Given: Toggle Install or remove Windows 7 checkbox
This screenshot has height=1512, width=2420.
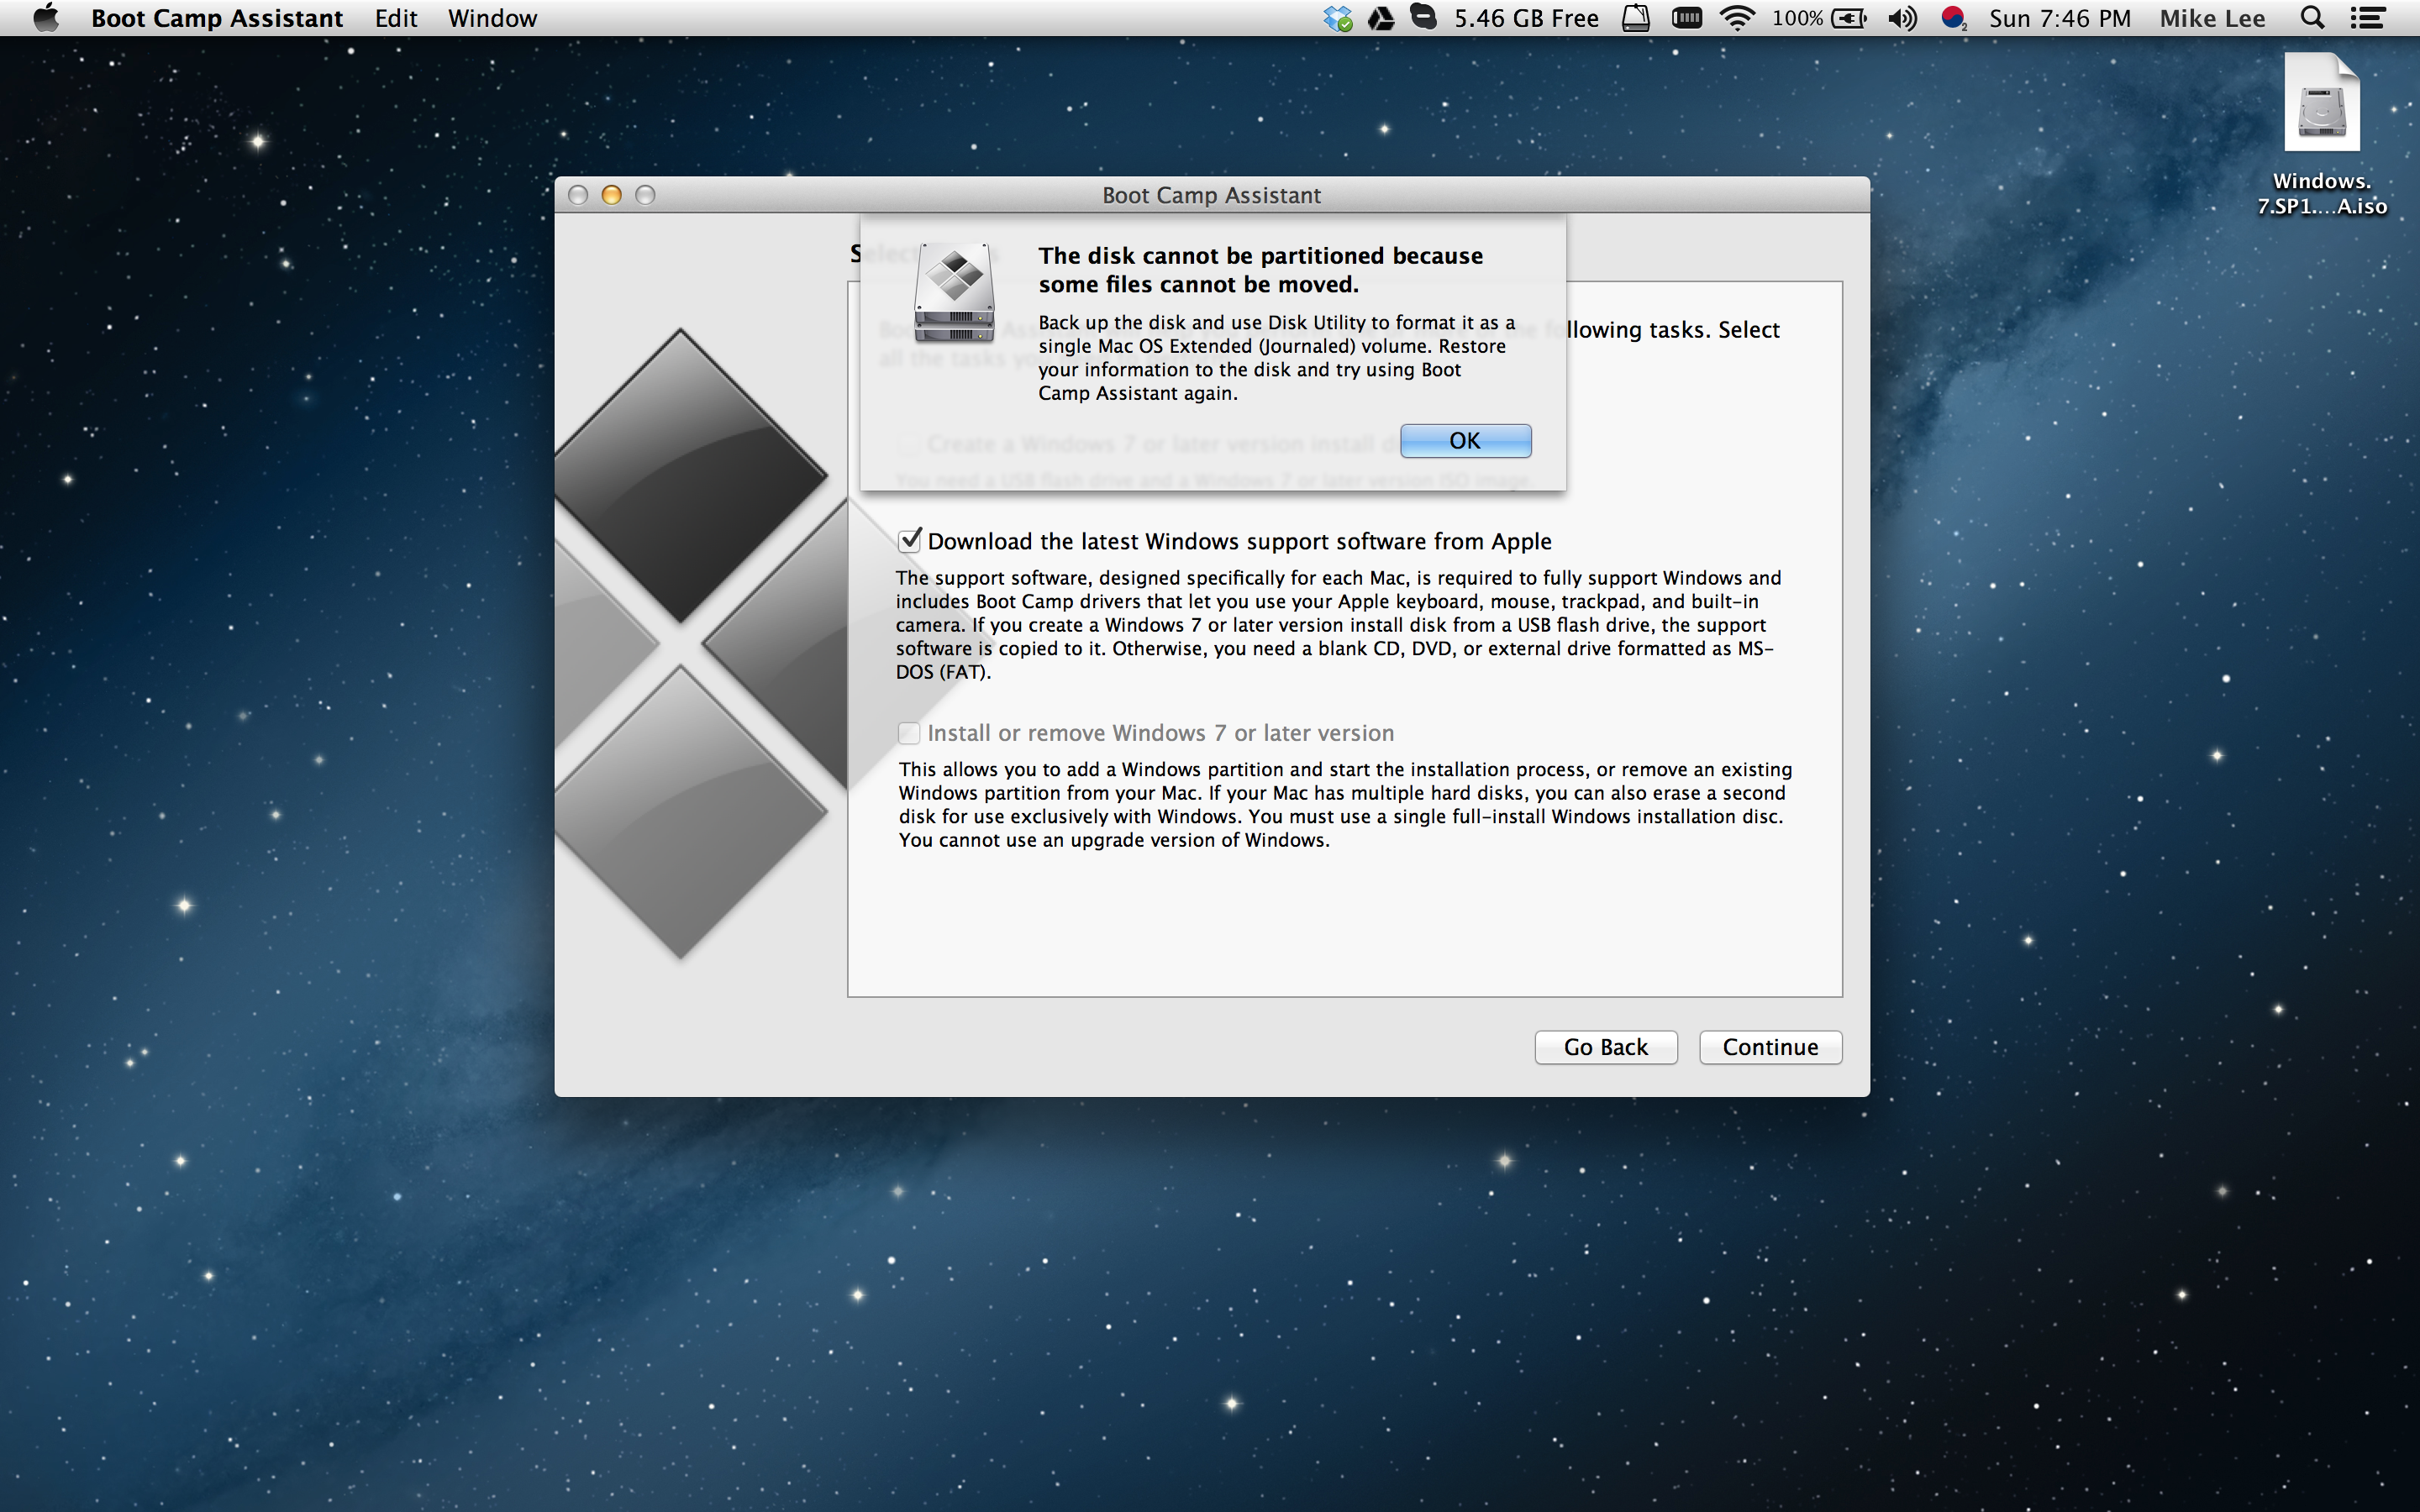Looking at the screenshot, I should pos(908,733).
